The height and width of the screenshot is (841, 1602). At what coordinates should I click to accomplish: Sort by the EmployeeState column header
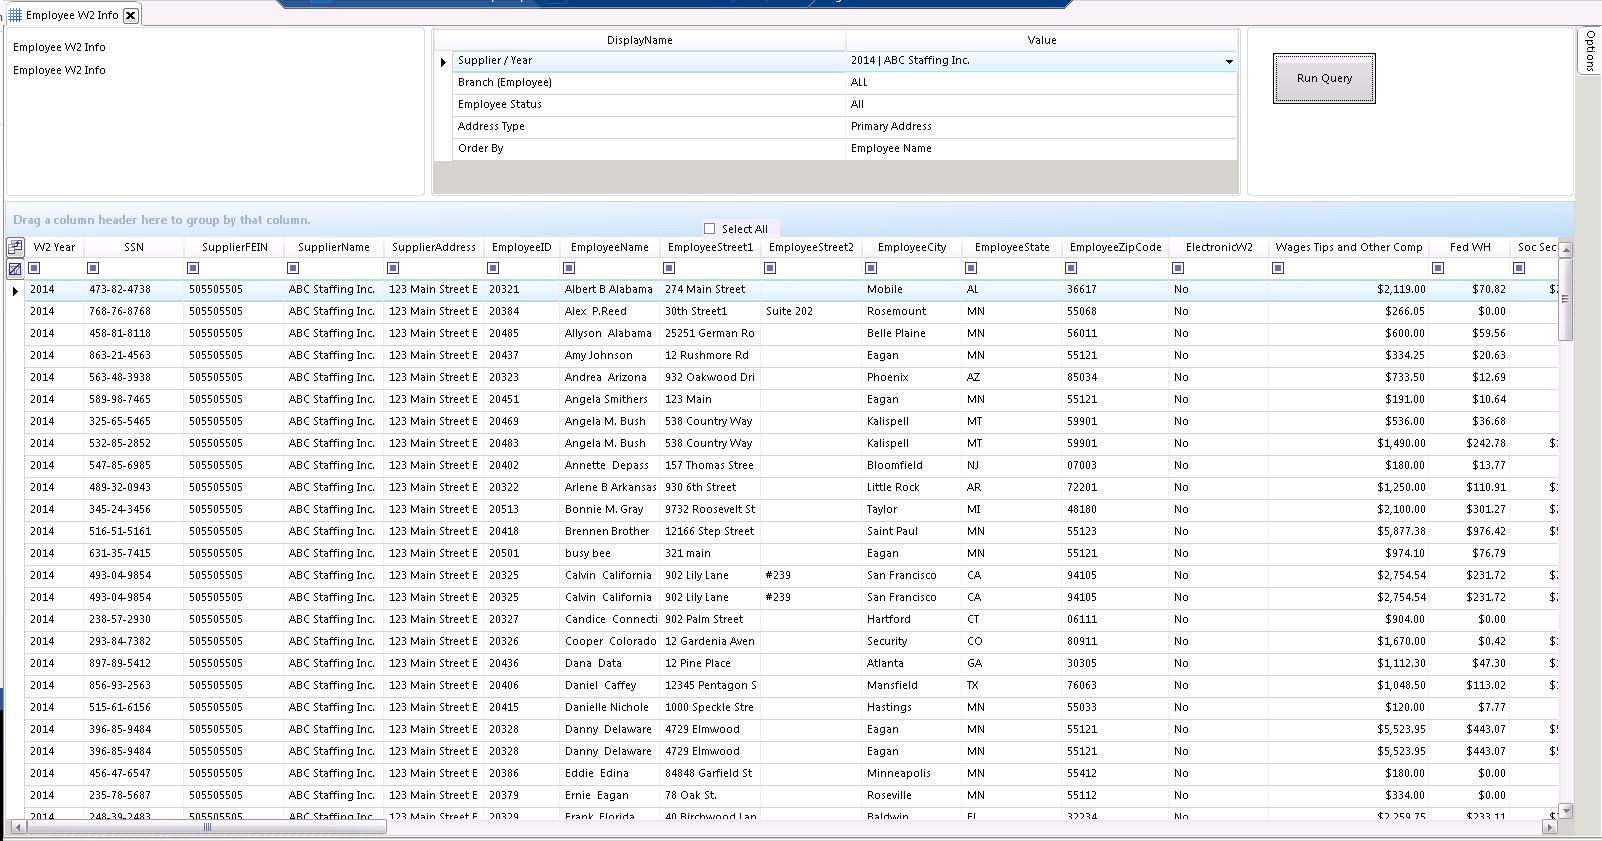coord(1012,247)
